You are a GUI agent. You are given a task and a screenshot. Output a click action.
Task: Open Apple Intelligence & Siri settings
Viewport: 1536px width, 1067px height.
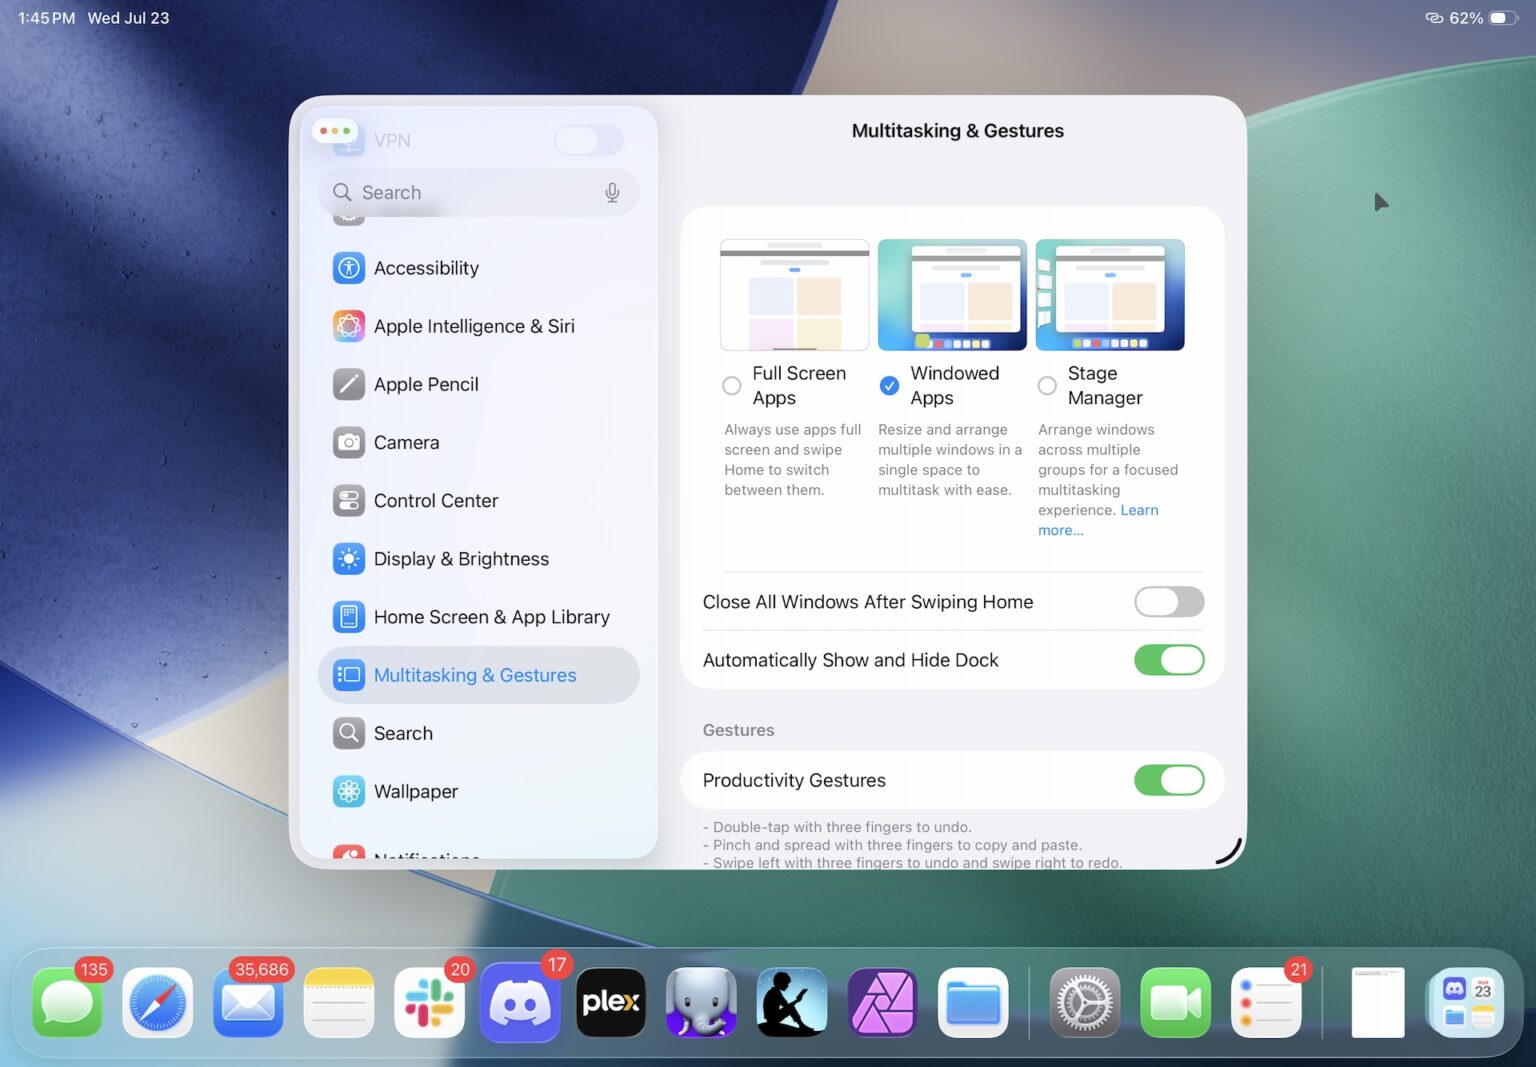click(473, 326)
